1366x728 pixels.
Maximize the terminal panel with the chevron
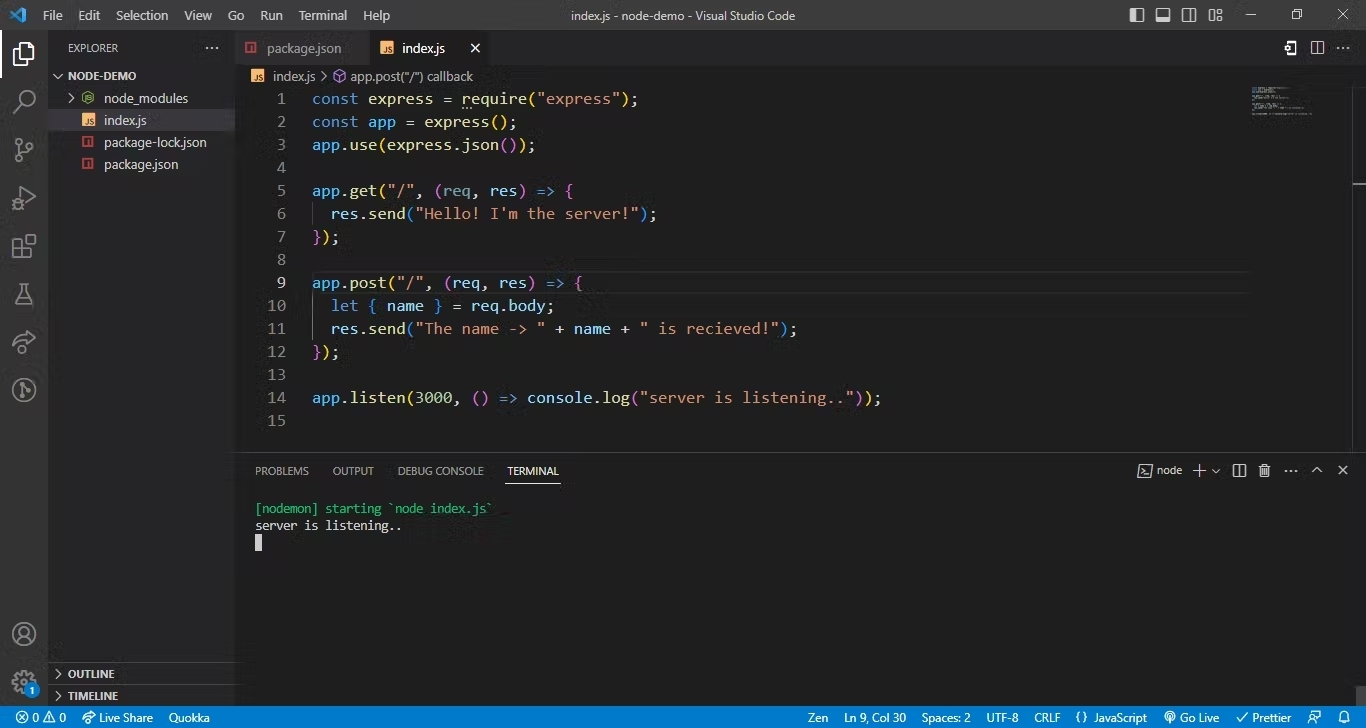(x=1317, y=471)
